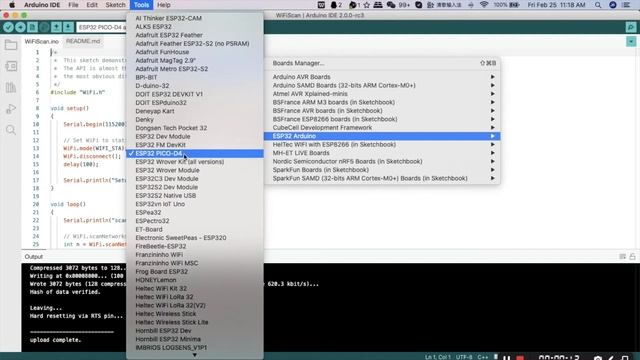Open the board selector ESP32 PICO-D4 dropdown
This screenshot has width=640, height=360.
click(101, 27)
